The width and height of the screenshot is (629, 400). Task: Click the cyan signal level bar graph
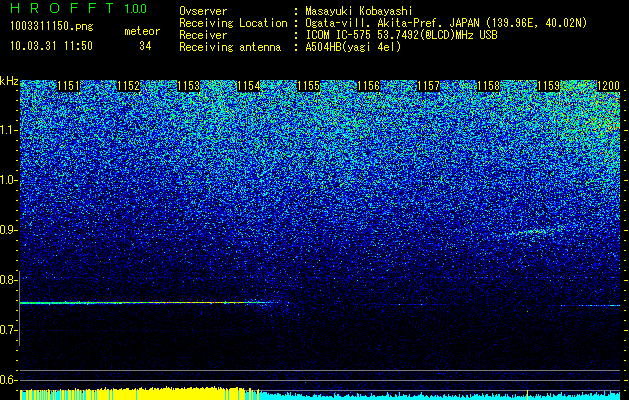pyautogui.click(x=439, y=396)
